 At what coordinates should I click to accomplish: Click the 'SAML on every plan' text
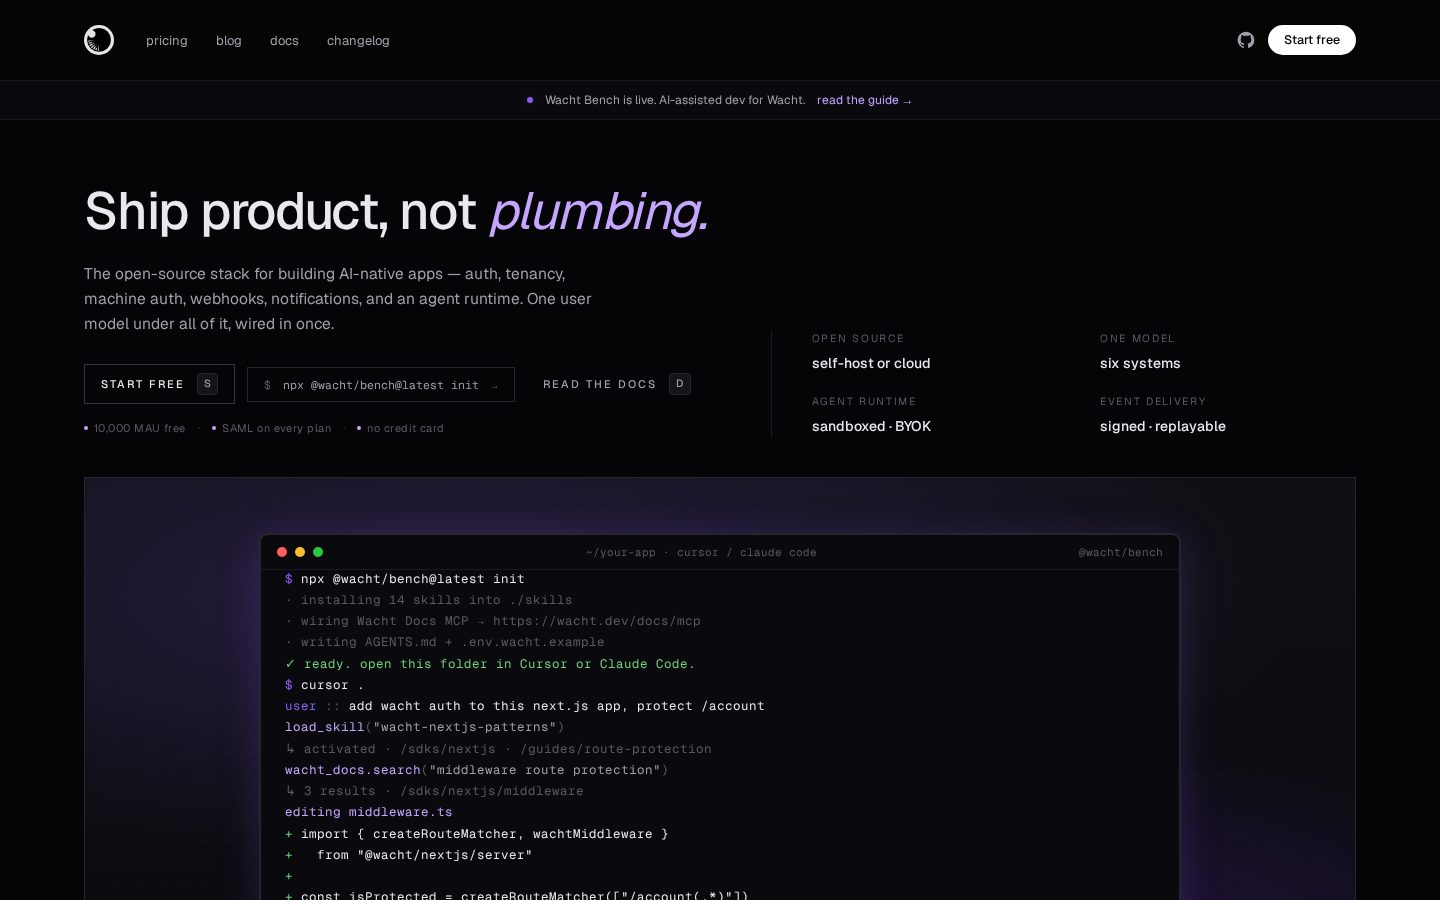(x=277, y=428)
